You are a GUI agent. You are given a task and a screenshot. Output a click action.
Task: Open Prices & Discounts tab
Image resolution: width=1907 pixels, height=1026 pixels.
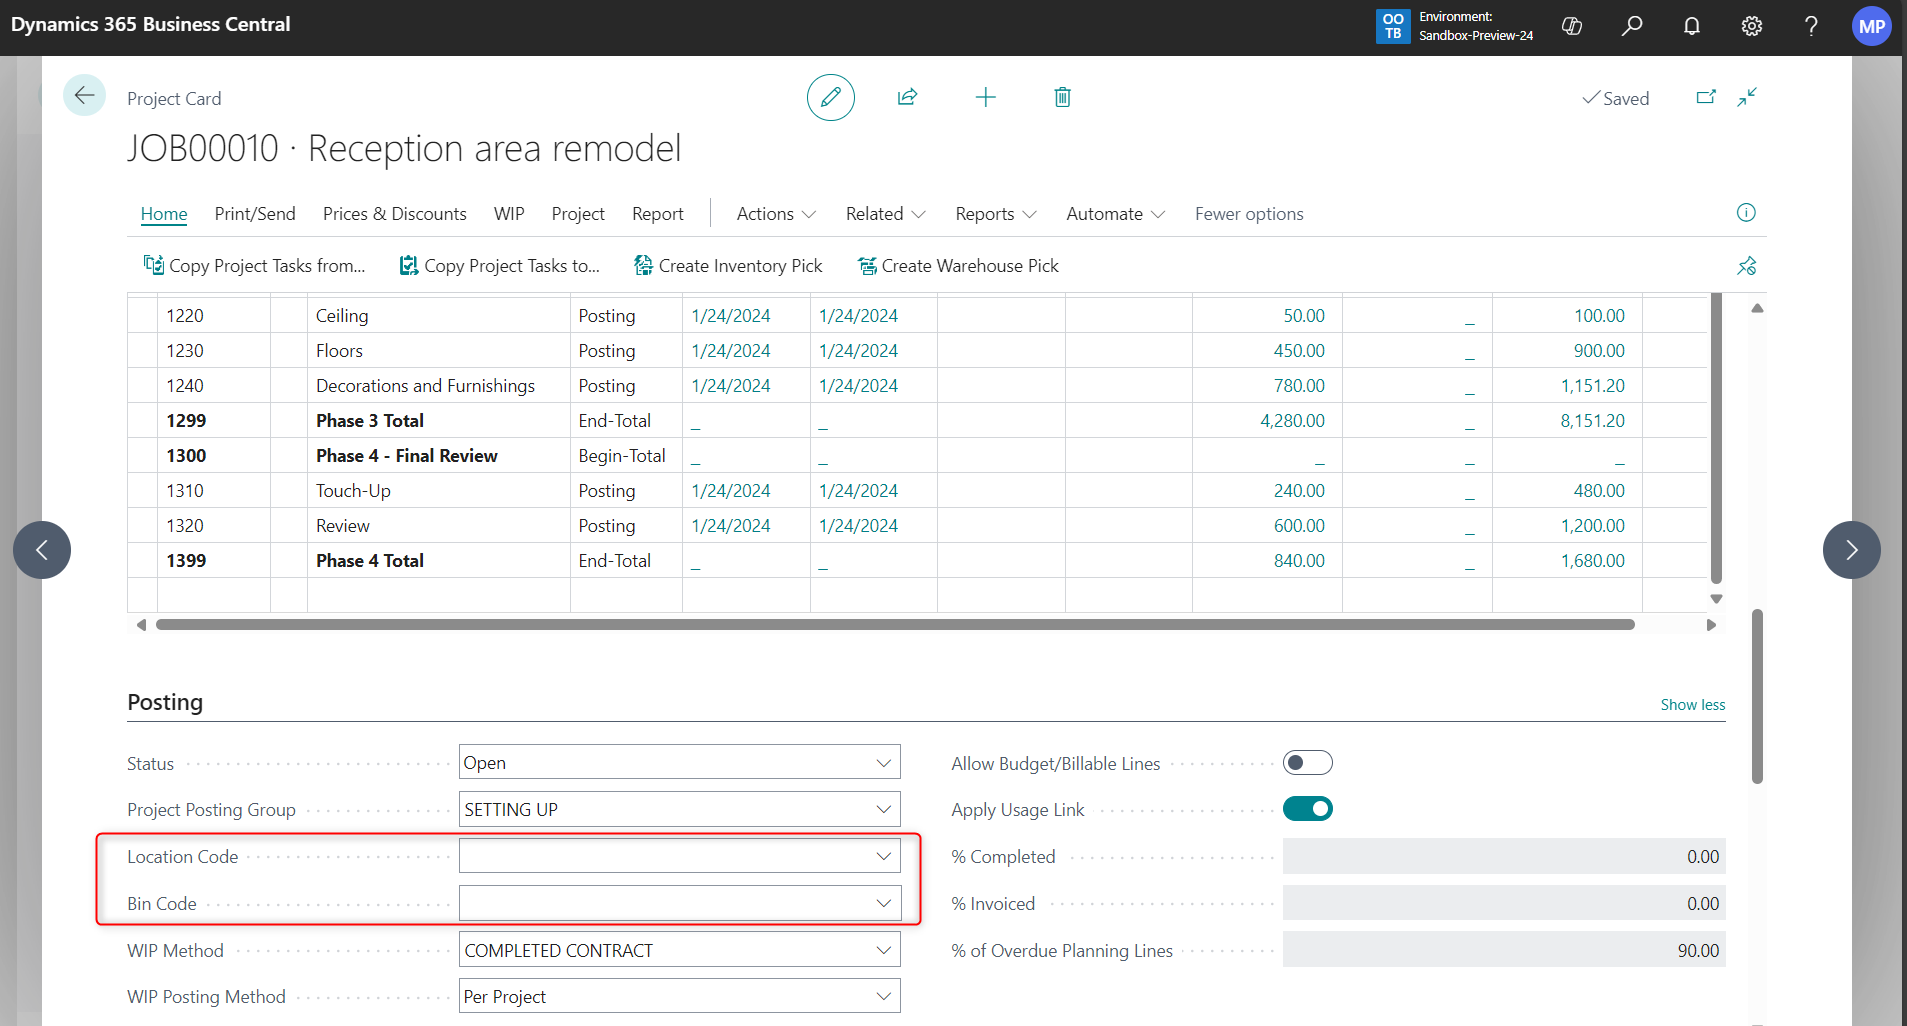(x=395, y=214)
